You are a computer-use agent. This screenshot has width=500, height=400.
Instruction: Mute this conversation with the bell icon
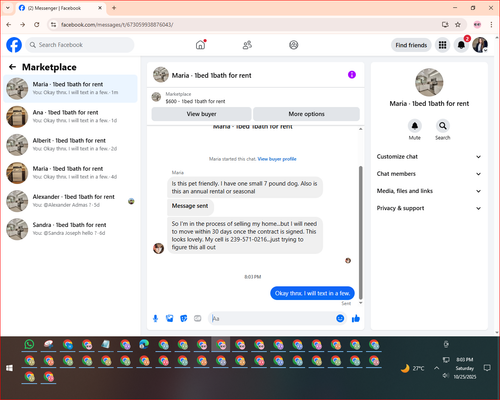click(x=415, y=126)
